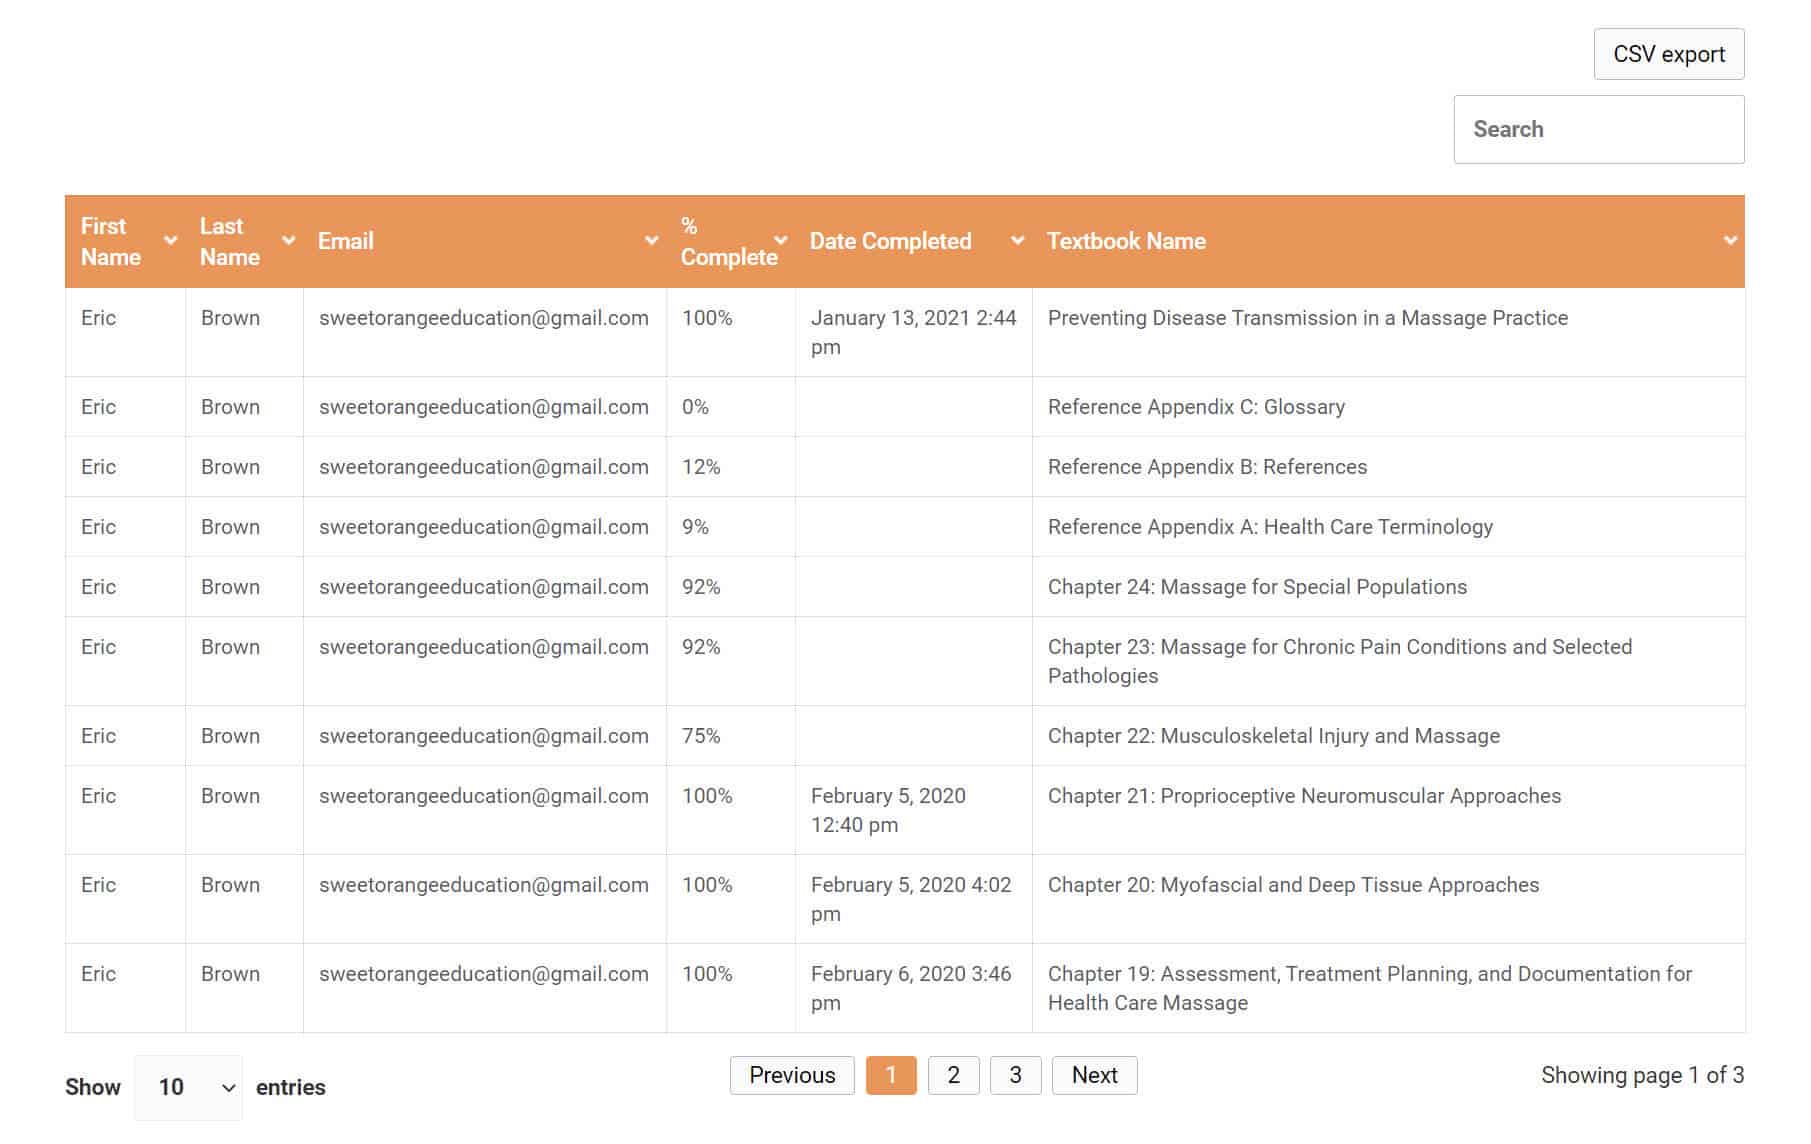Click the Last Name column sort arrow
The image size is (1811, 1144).
coord(289,241)
